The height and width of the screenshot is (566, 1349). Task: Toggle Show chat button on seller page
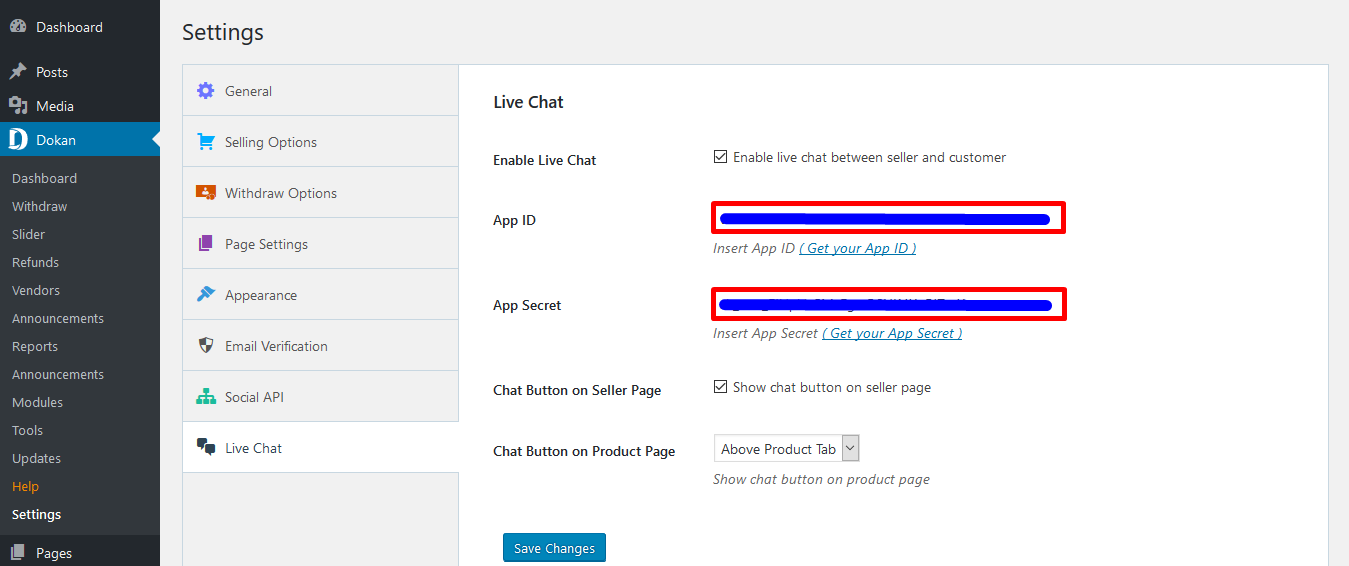720,387
